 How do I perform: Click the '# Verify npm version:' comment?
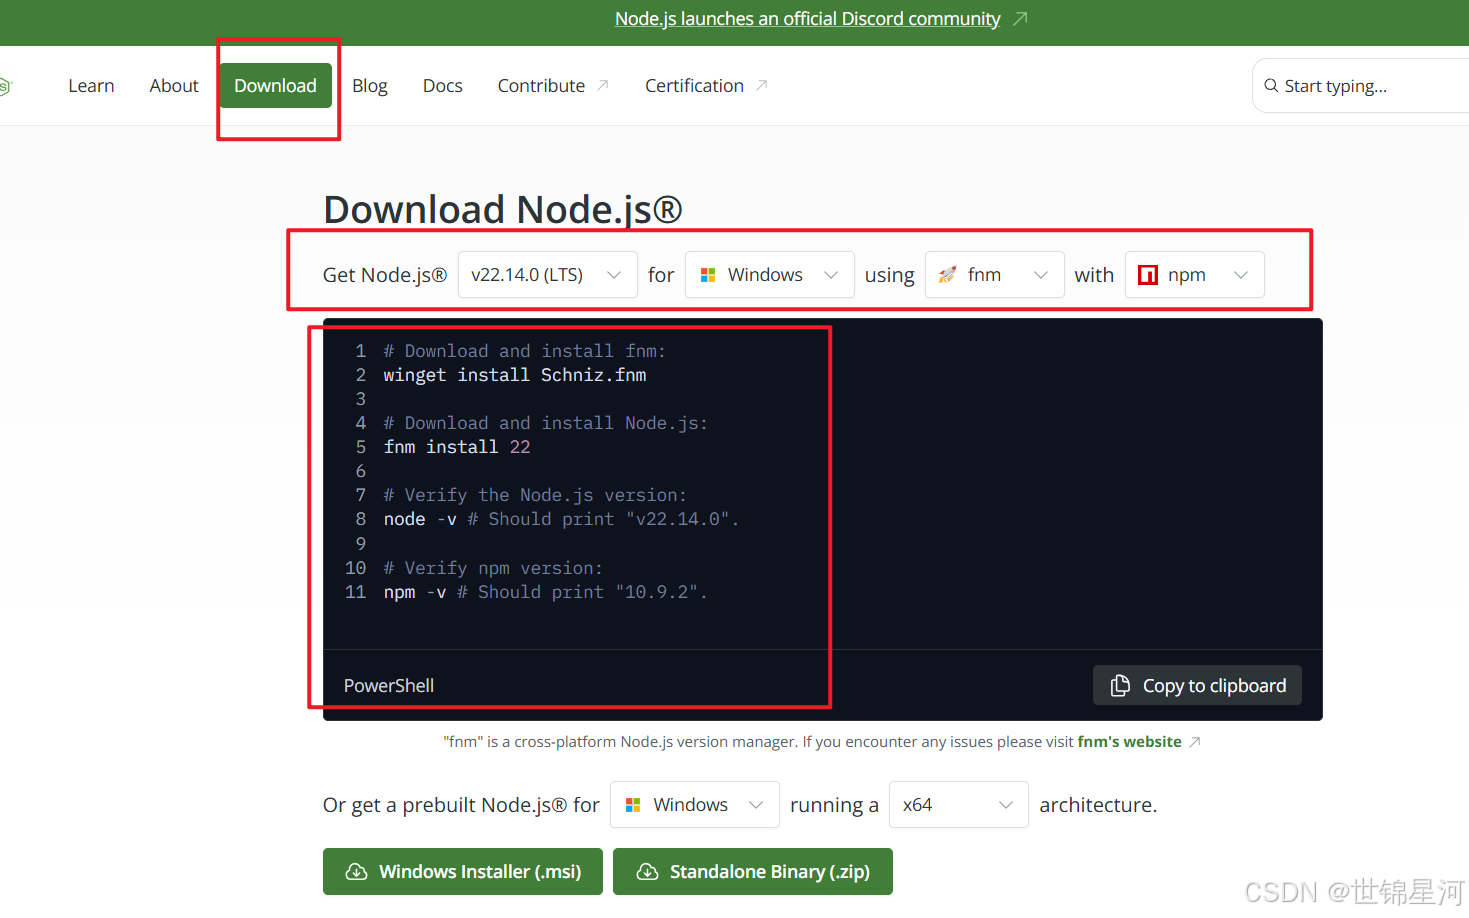493,568
